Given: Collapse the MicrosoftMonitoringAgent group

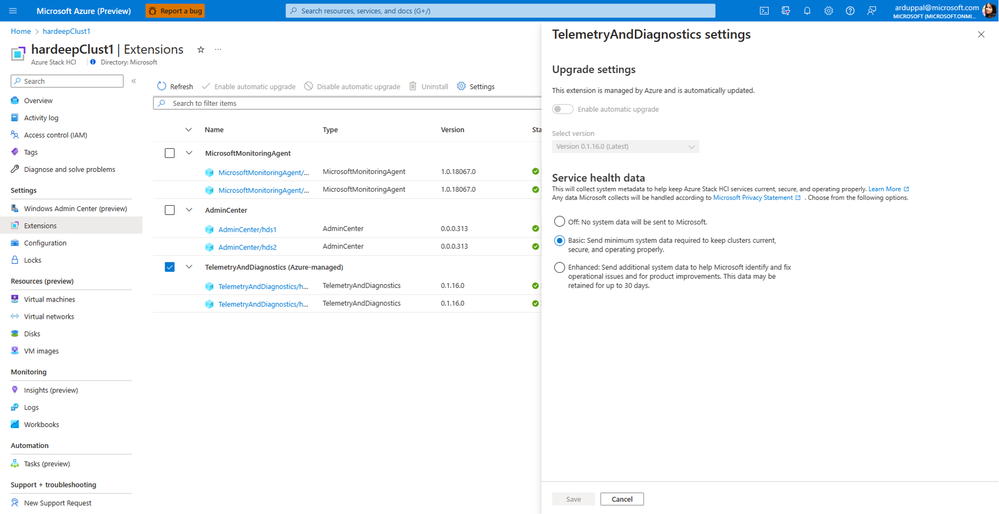Looking at the screenshot, I should (x=188, y=153).
